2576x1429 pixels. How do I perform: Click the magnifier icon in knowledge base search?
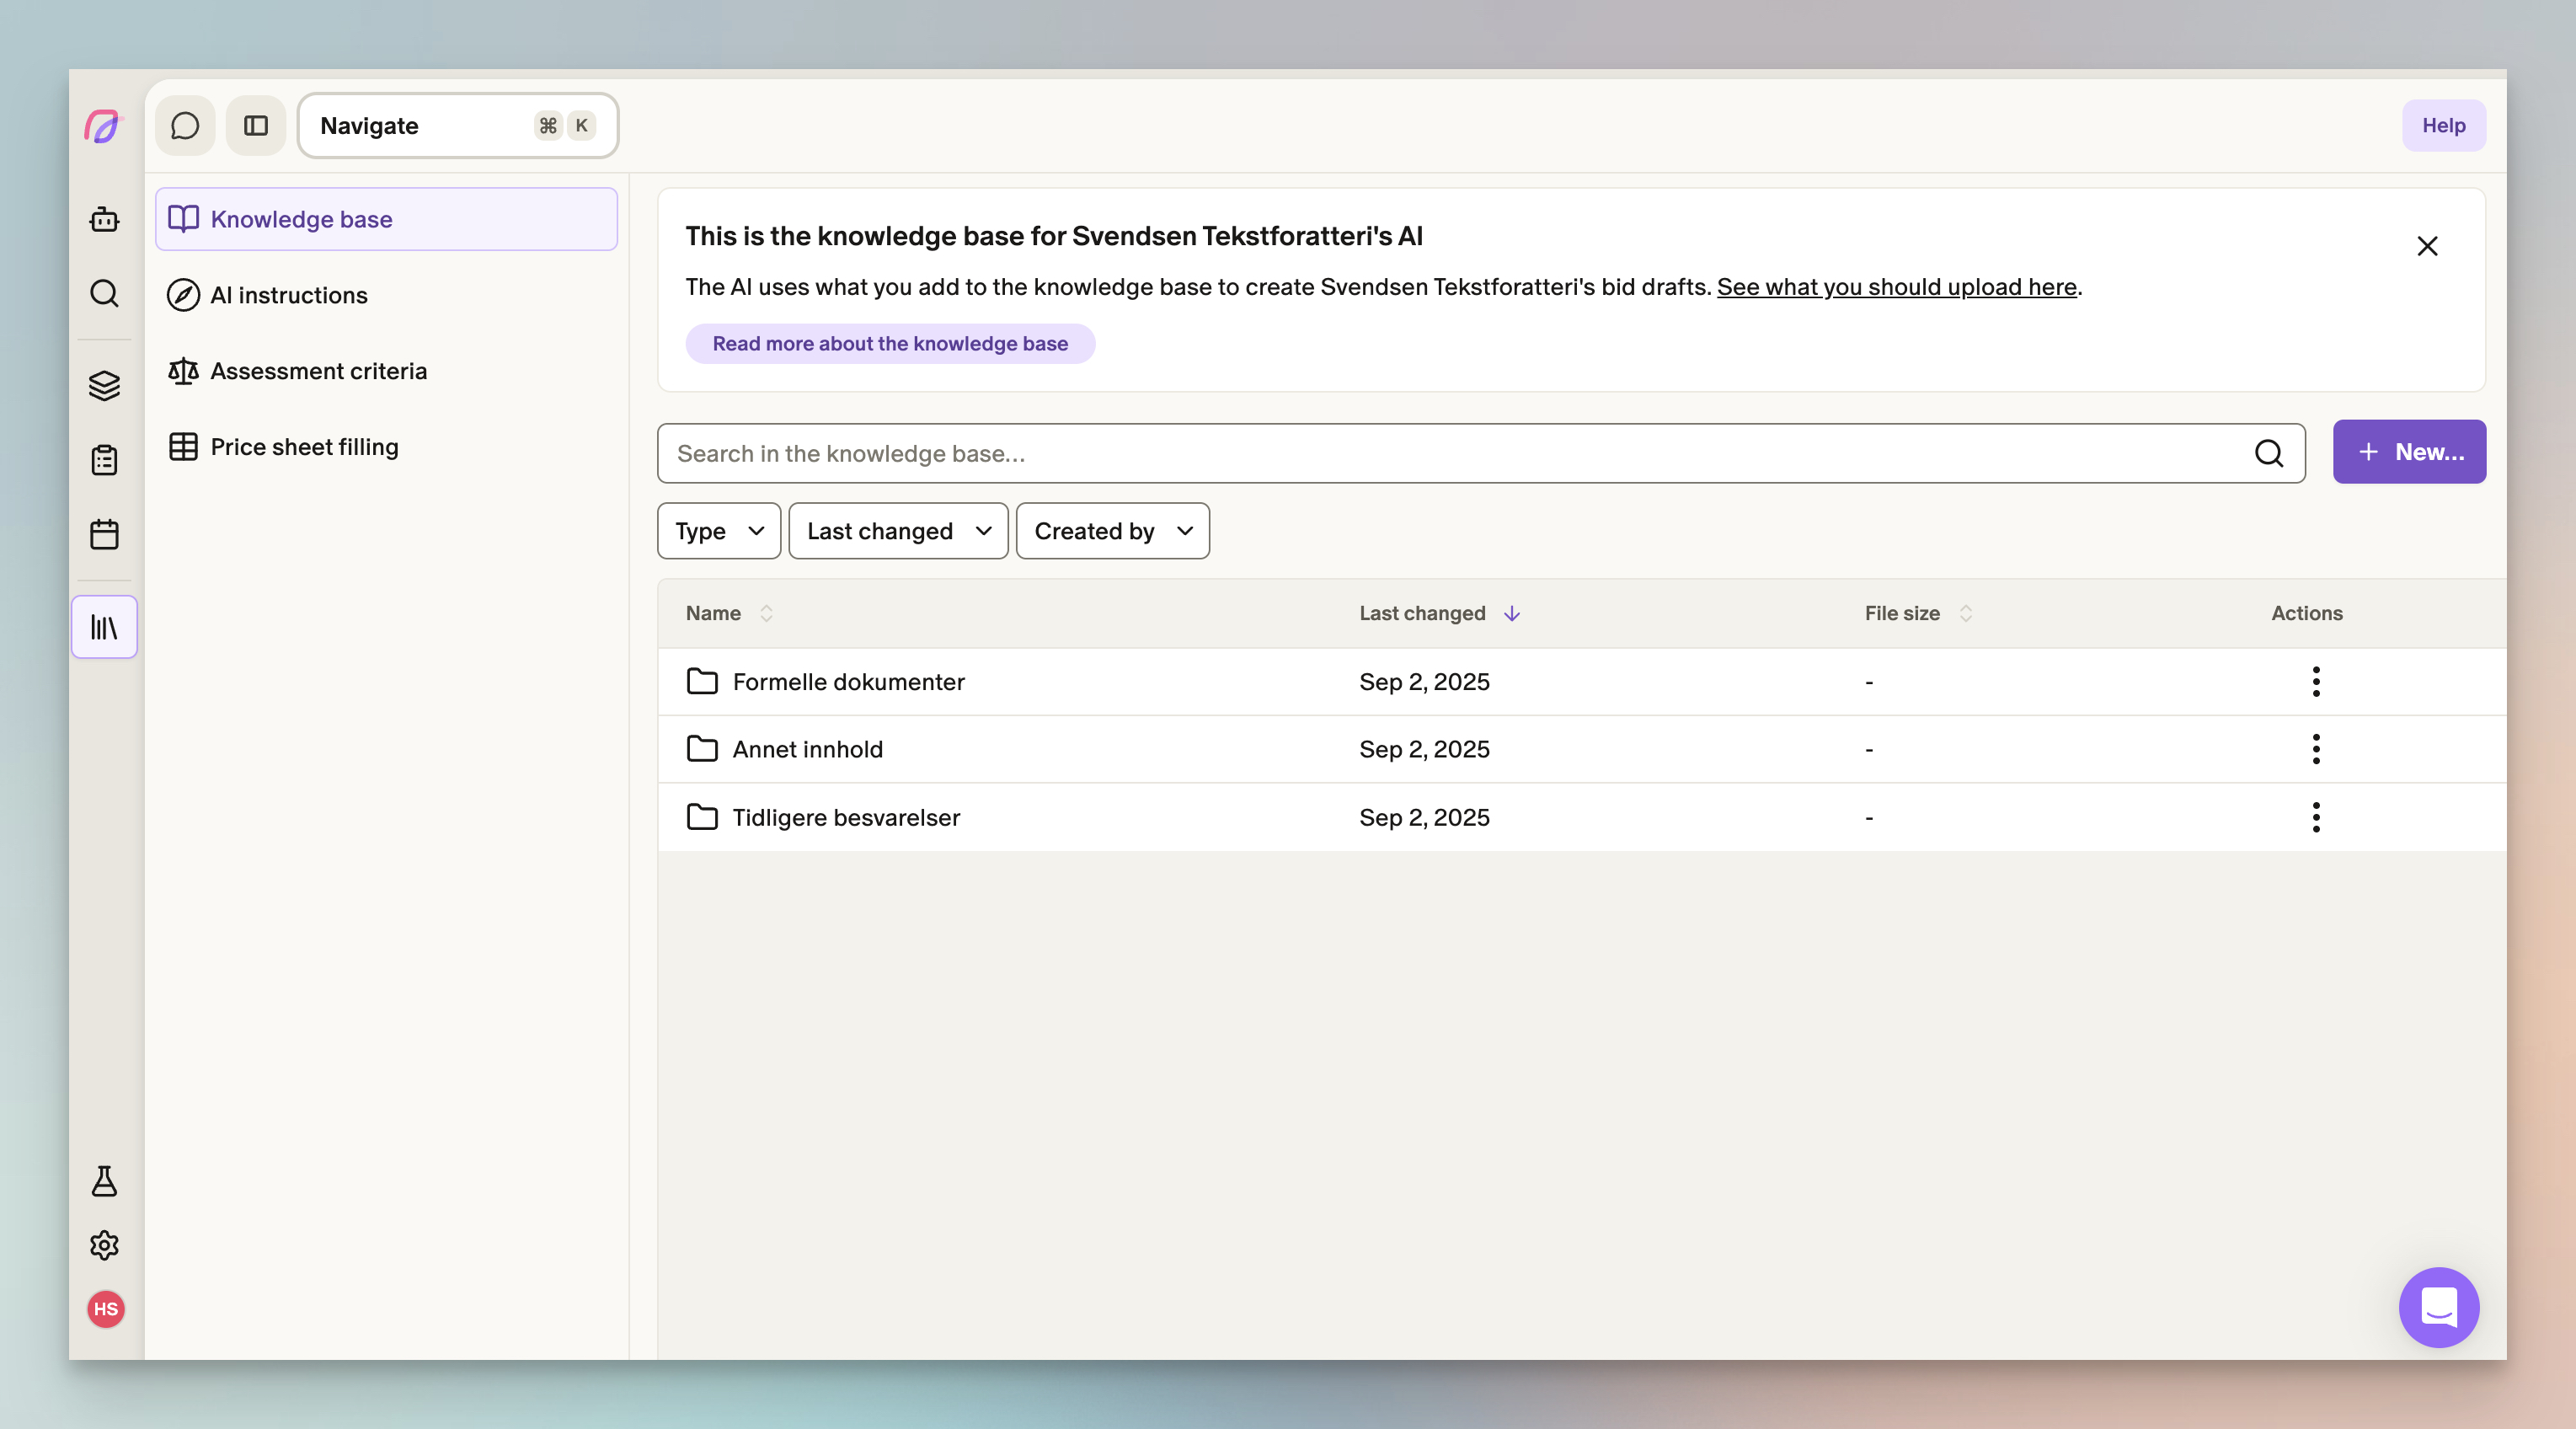tap(2269, 454)
